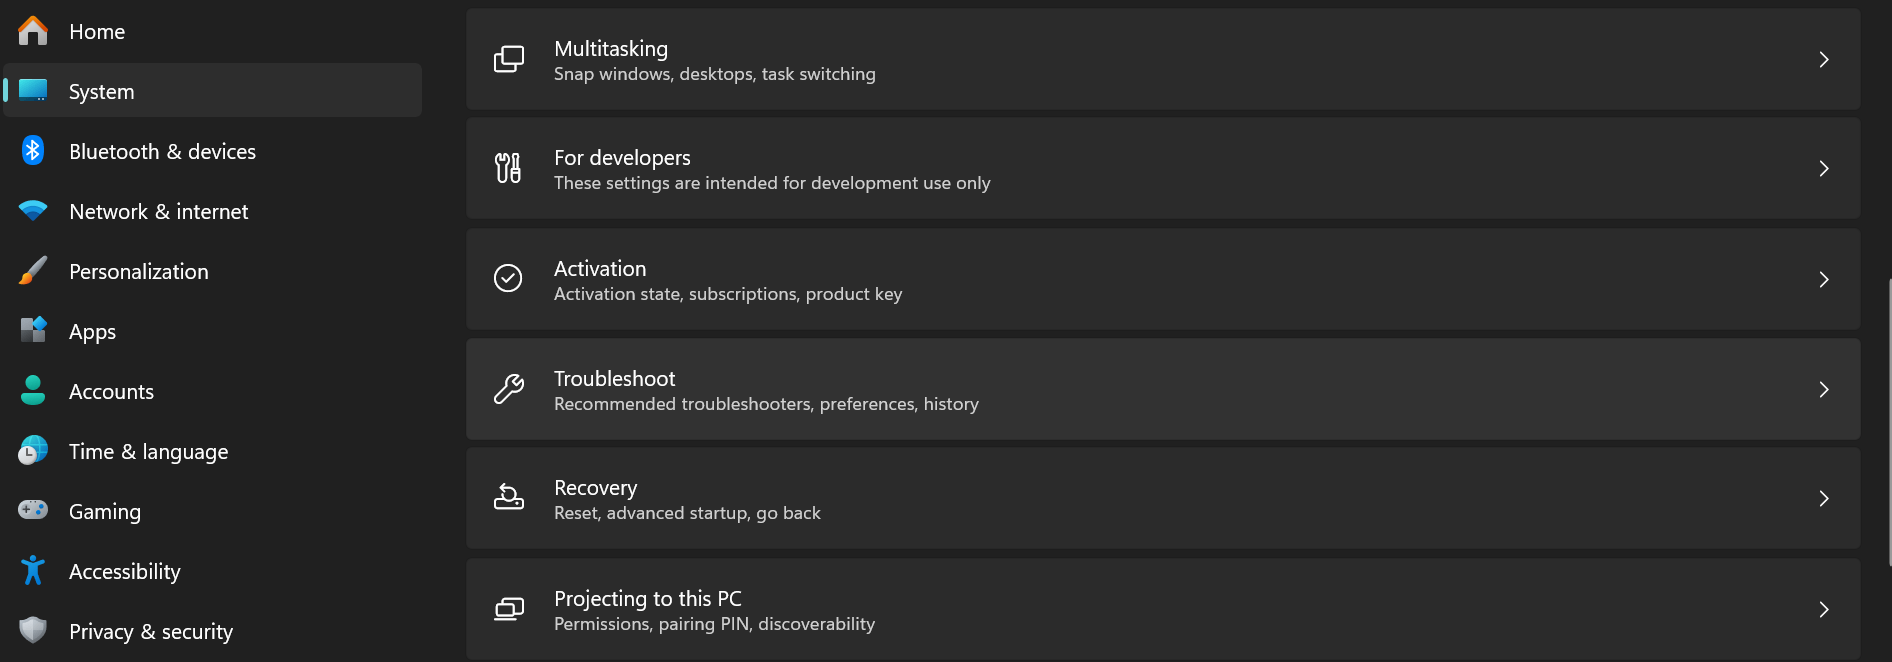Select the Accounts person icon

coord(33,391)
